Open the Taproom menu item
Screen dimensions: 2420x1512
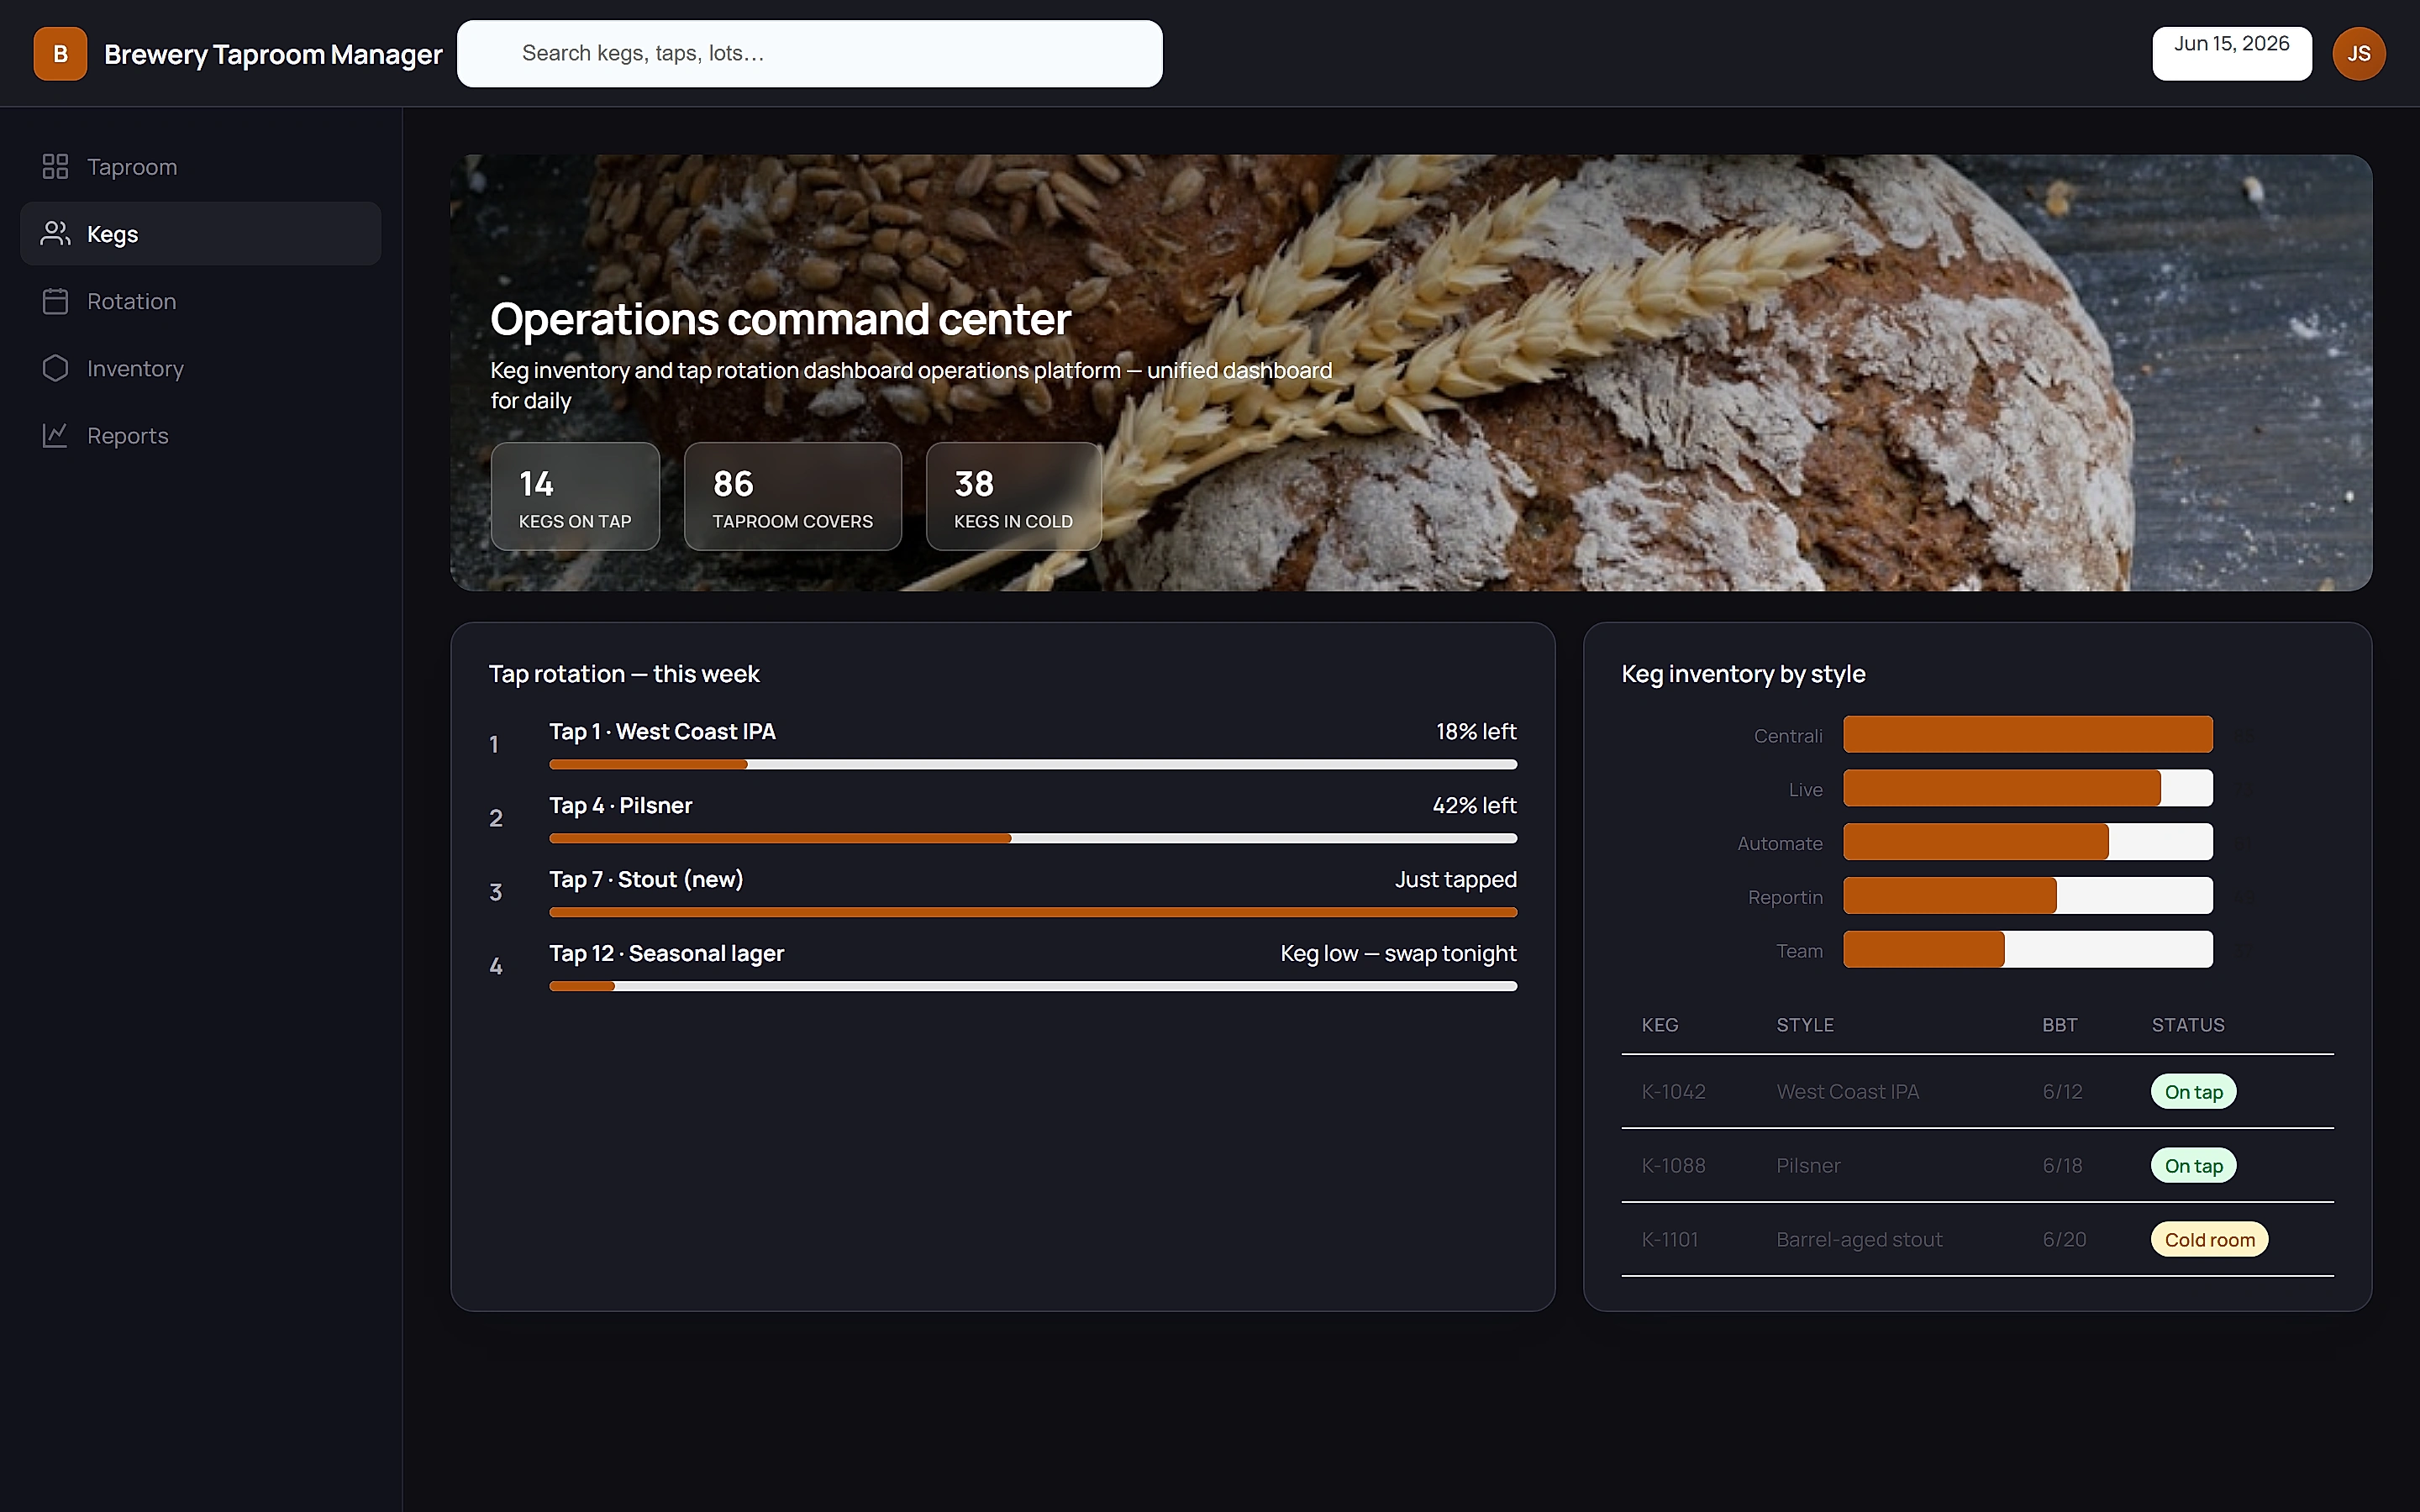pyautogui.click(x=200, y=166)
